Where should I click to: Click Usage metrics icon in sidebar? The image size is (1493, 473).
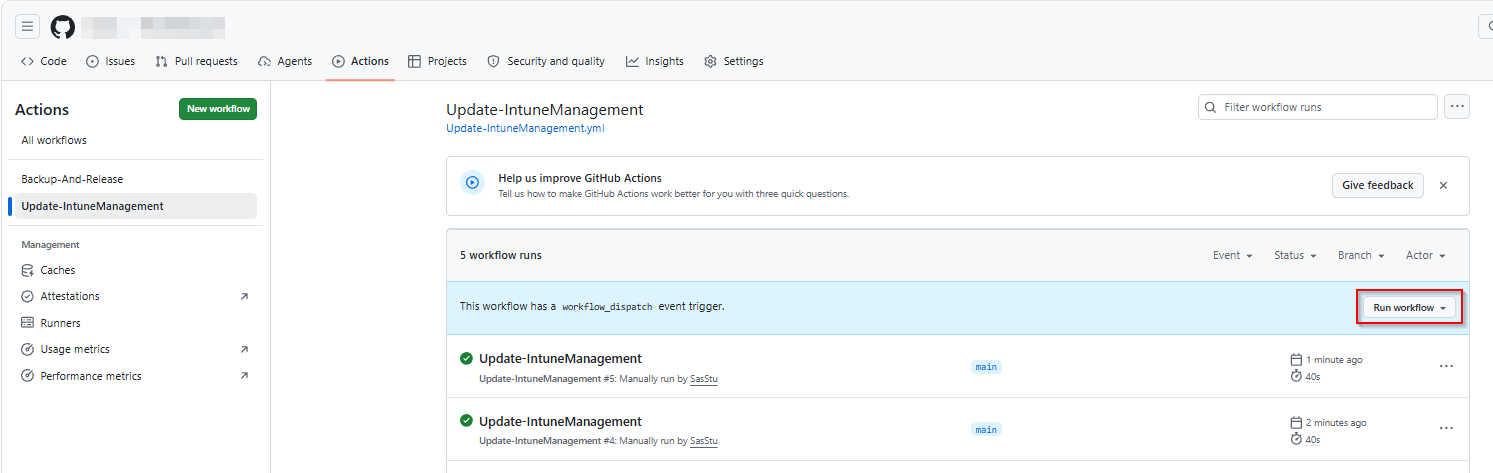point(28,349)
